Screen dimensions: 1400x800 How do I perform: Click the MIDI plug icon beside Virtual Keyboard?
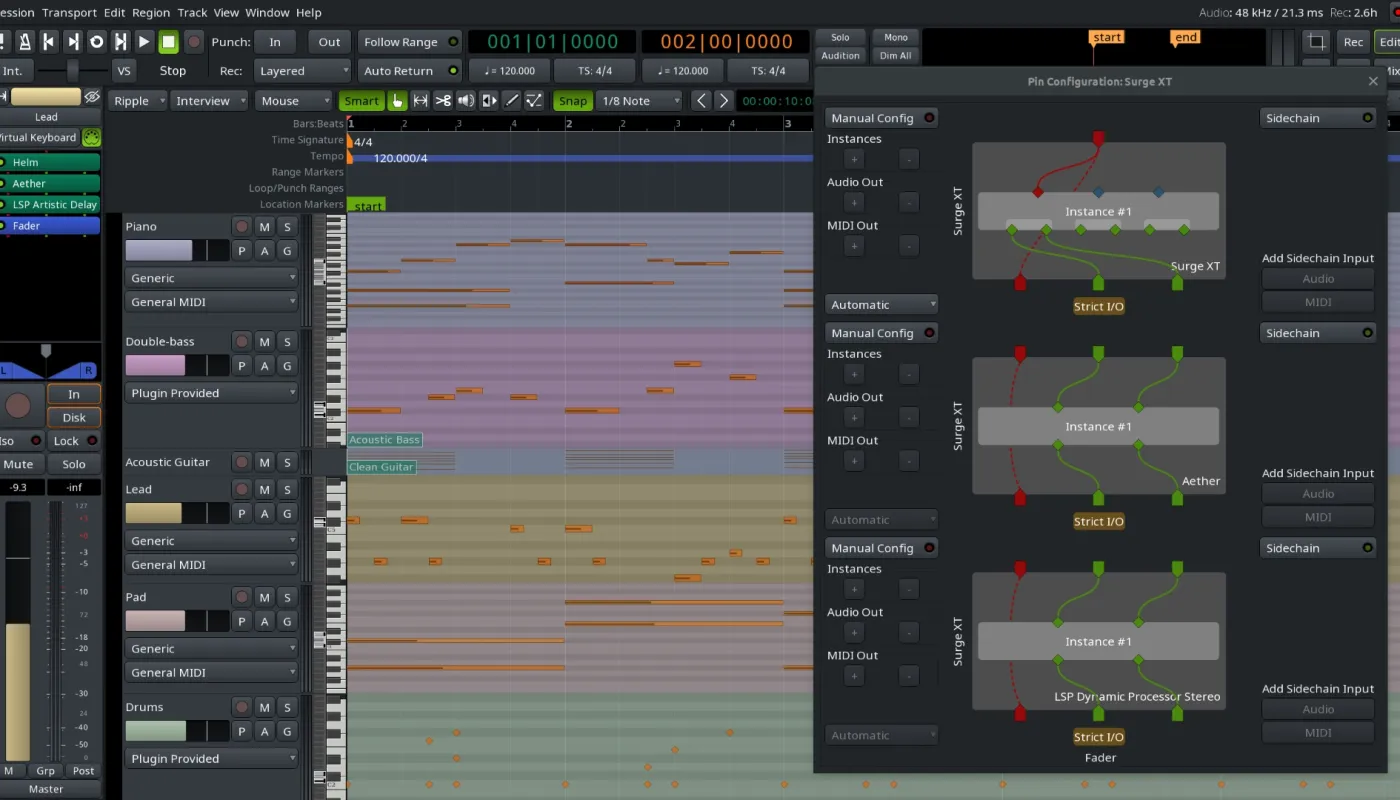91,137
